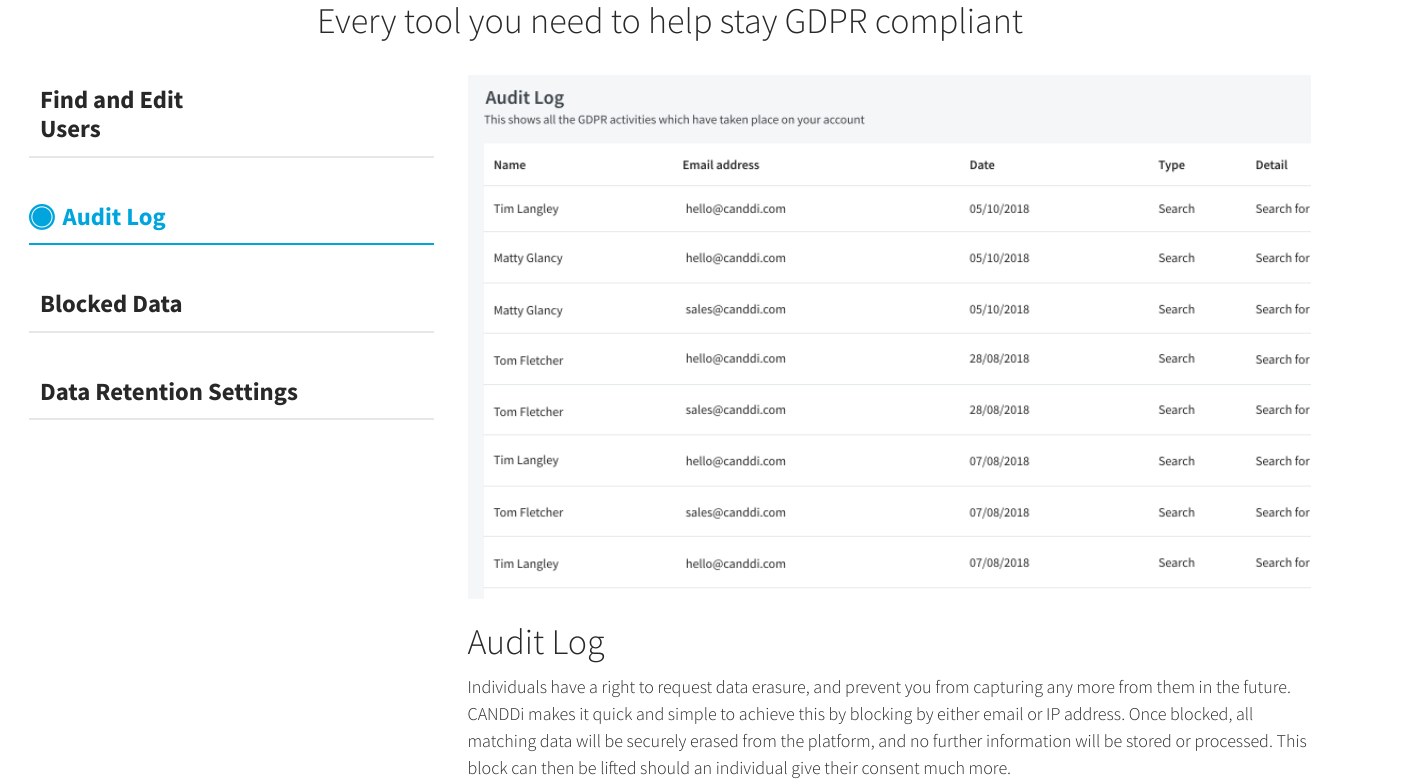The image size is (1405, 784).
Task: Click the Detail column header
Action: pos(1271,165)
